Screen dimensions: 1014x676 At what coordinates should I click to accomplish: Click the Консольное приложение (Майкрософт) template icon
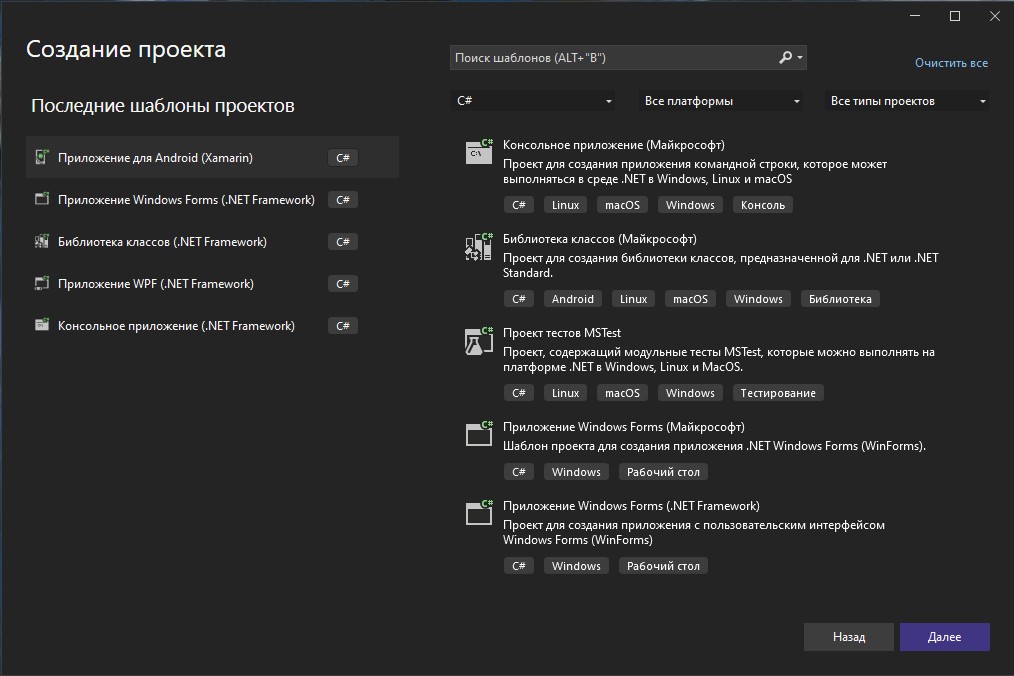pos(479,152)
